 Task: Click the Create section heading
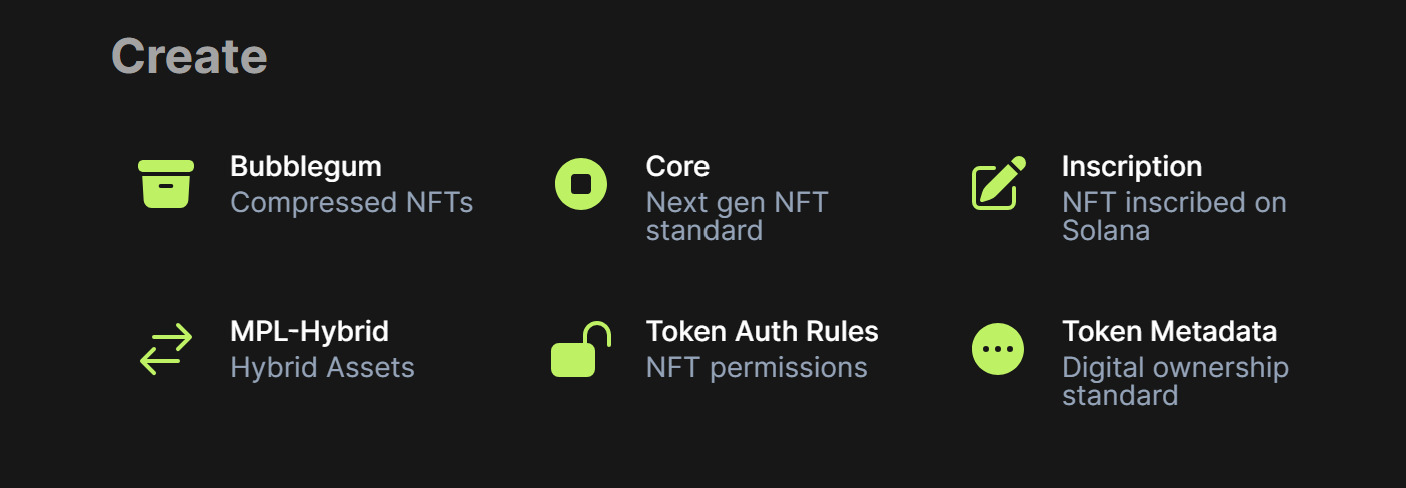(x=189, y=56)
